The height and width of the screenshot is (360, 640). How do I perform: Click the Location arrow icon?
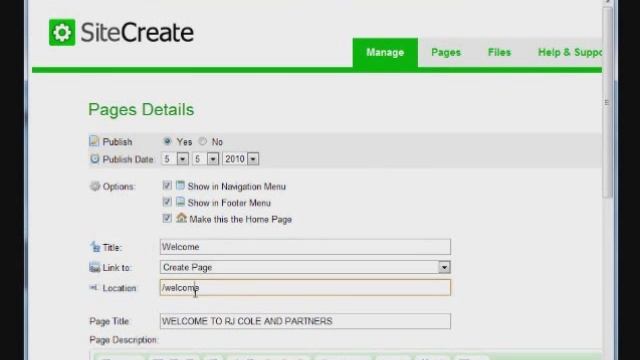94,287
